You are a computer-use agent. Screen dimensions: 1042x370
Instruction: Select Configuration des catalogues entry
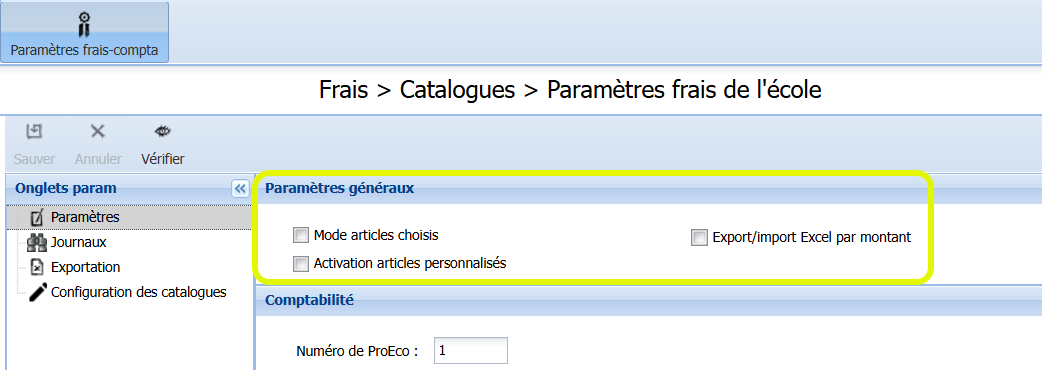coord(139,292)
